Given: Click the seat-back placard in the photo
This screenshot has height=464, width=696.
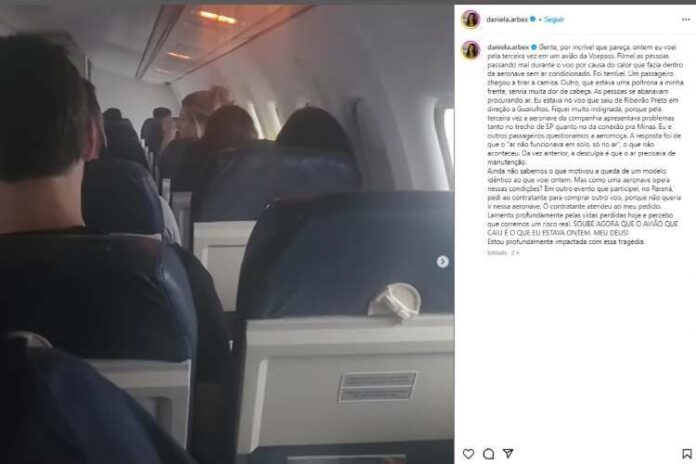Looking at the screenshot, I should click(378, 387).
